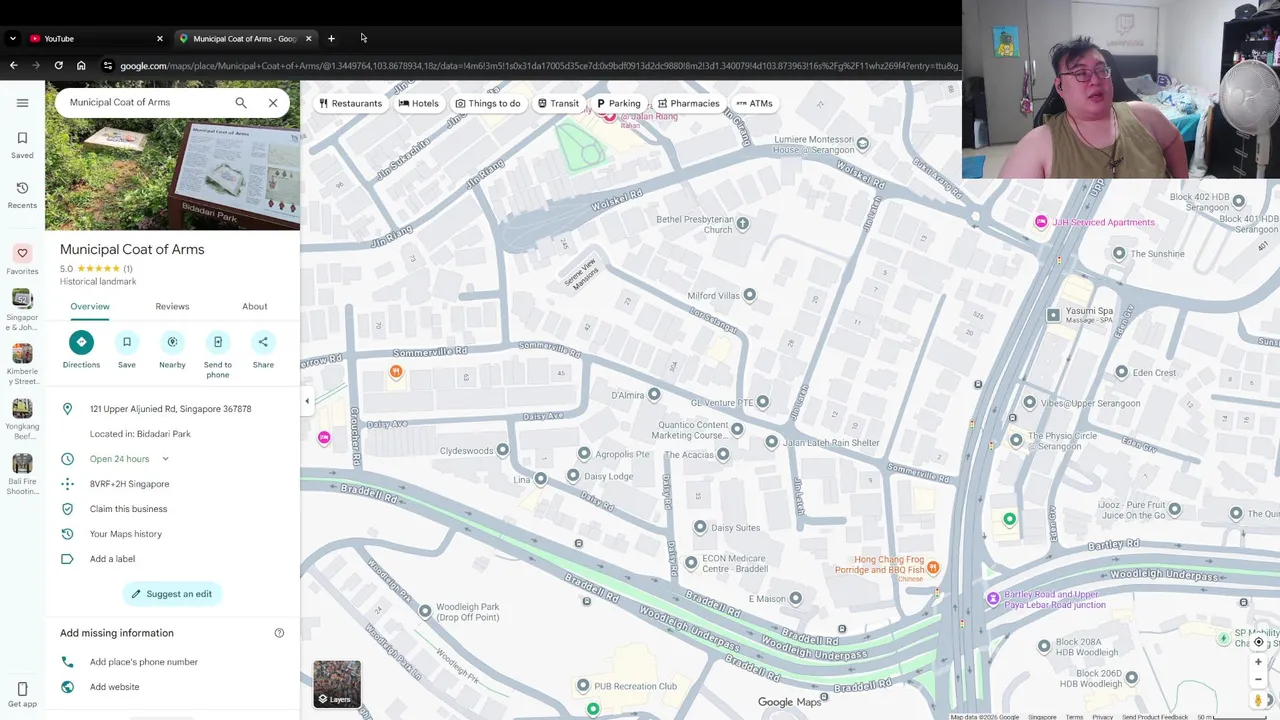Click Add website
Image resolution: width=1280 pixels, height=720 pixels.
pos(114,687)
